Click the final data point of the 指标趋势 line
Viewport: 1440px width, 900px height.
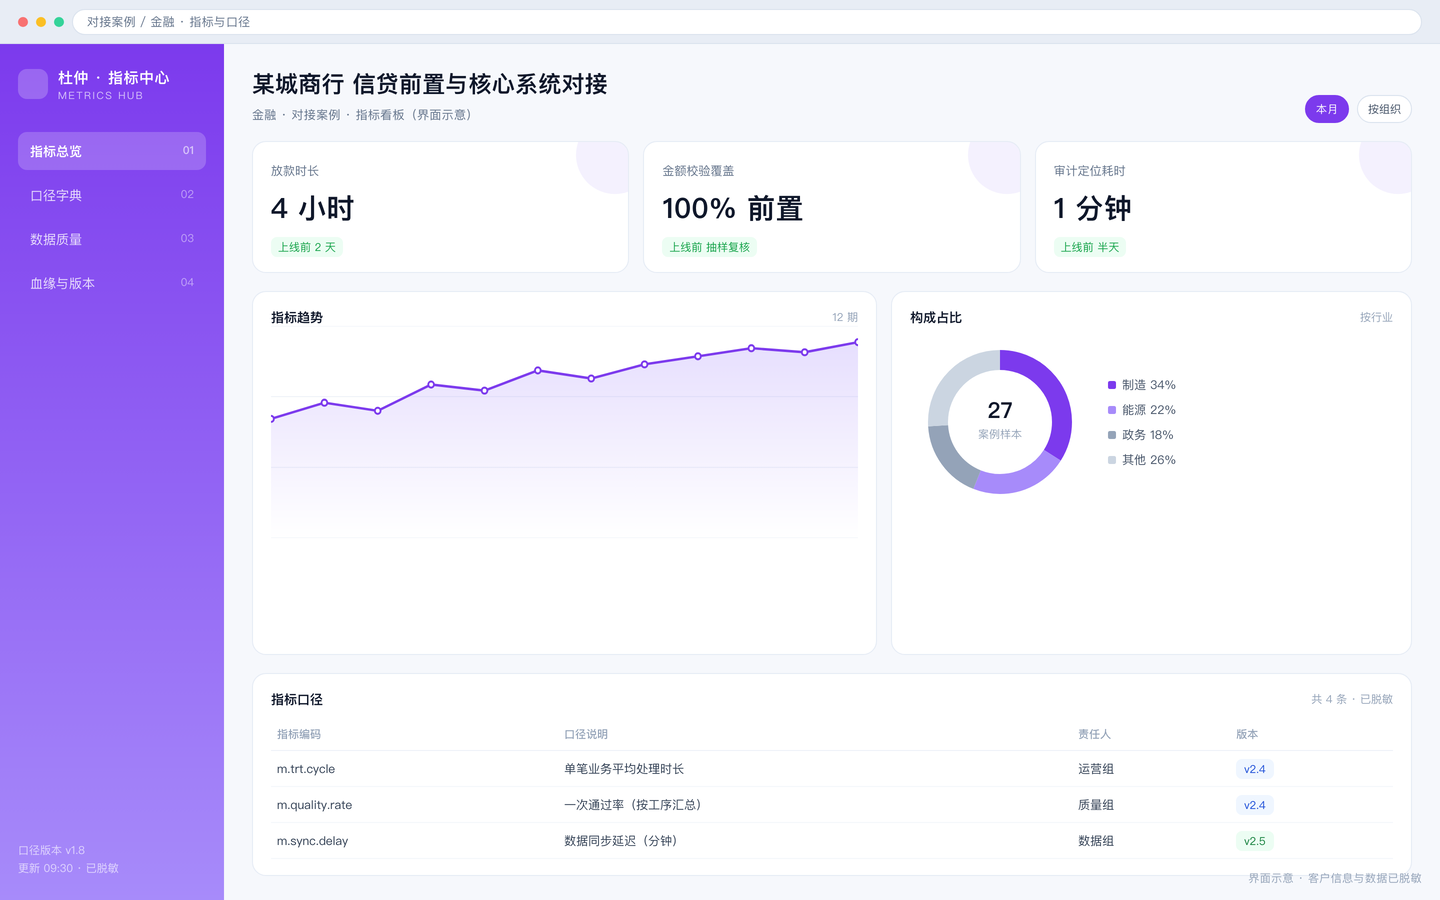(857, 342)
